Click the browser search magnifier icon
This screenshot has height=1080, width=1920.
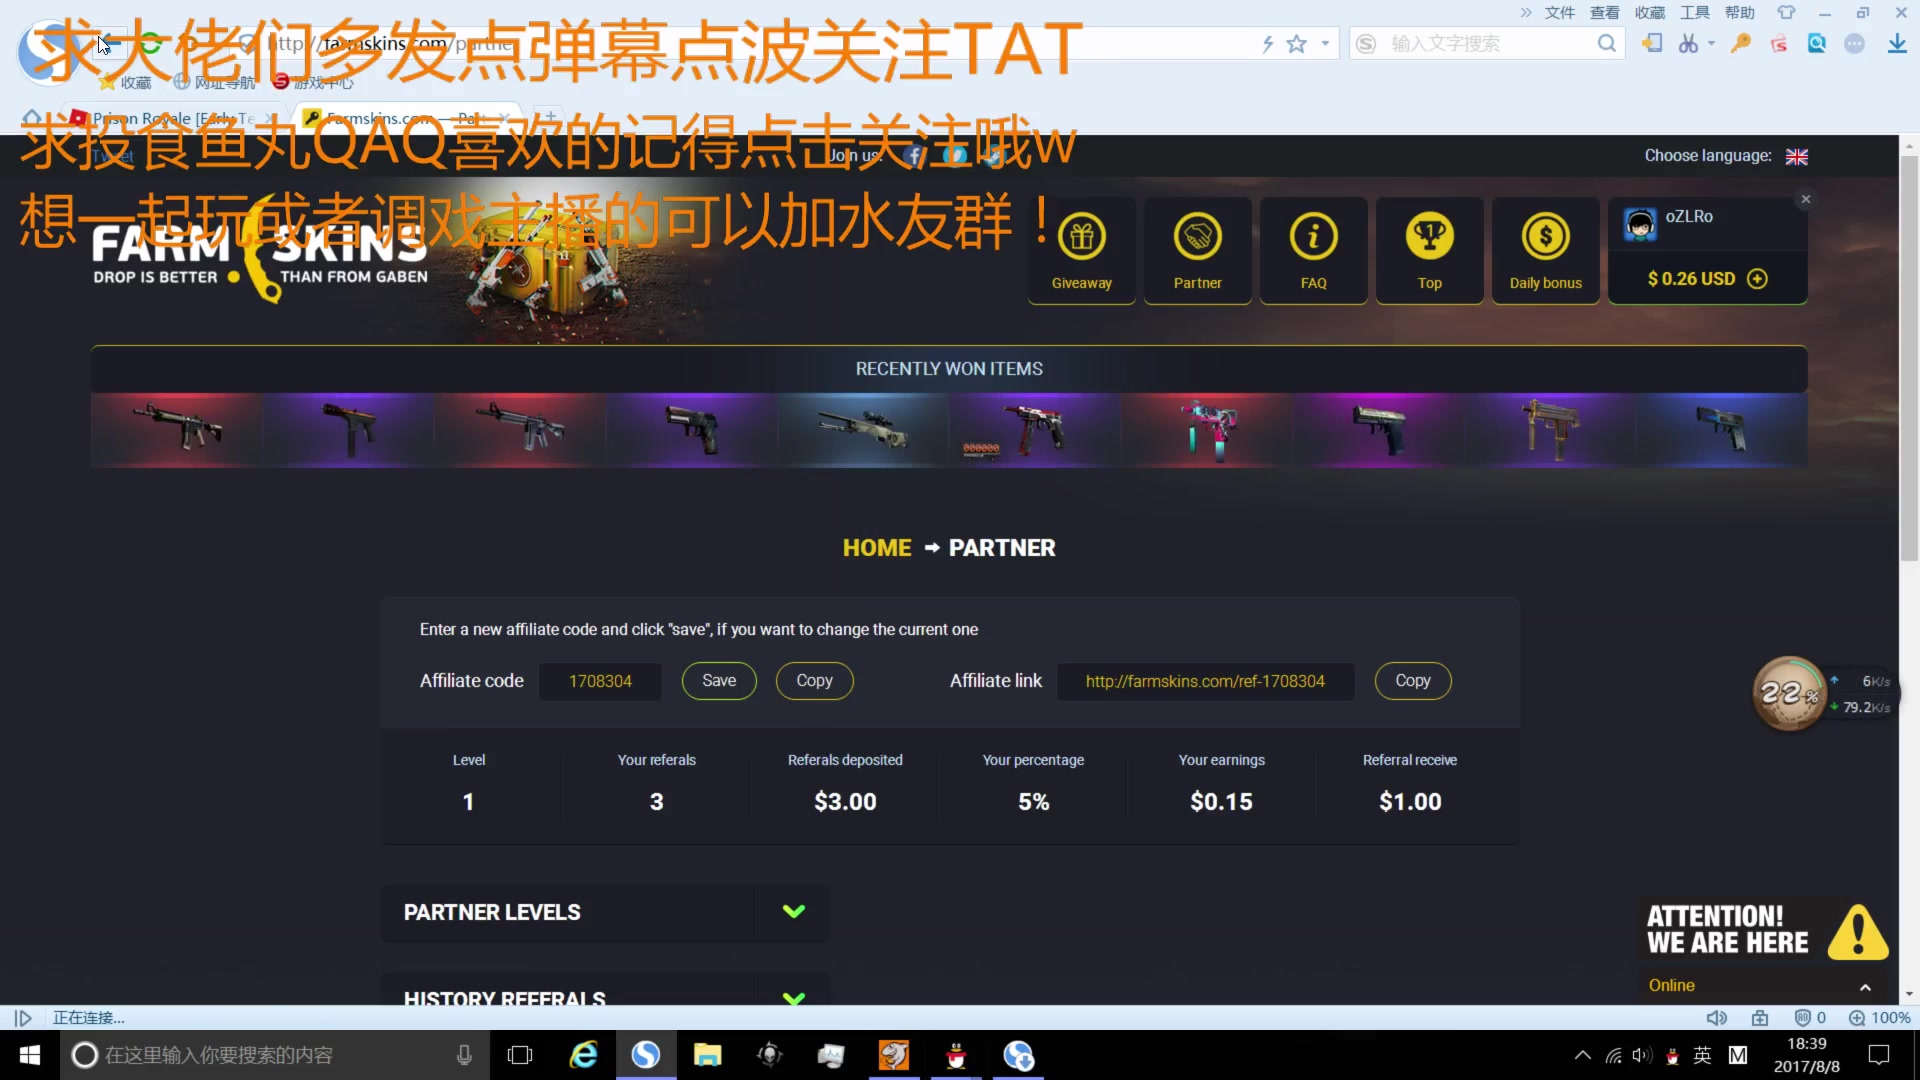click(x=1606, y=43)
